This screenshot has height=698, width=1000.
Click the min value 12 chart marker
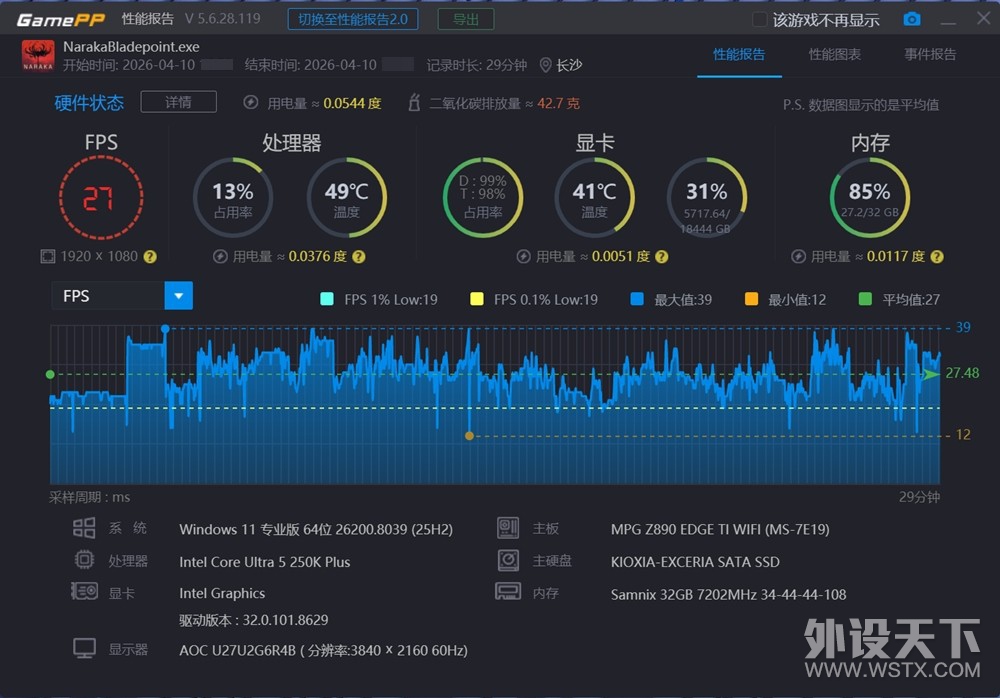coord(469,436)
